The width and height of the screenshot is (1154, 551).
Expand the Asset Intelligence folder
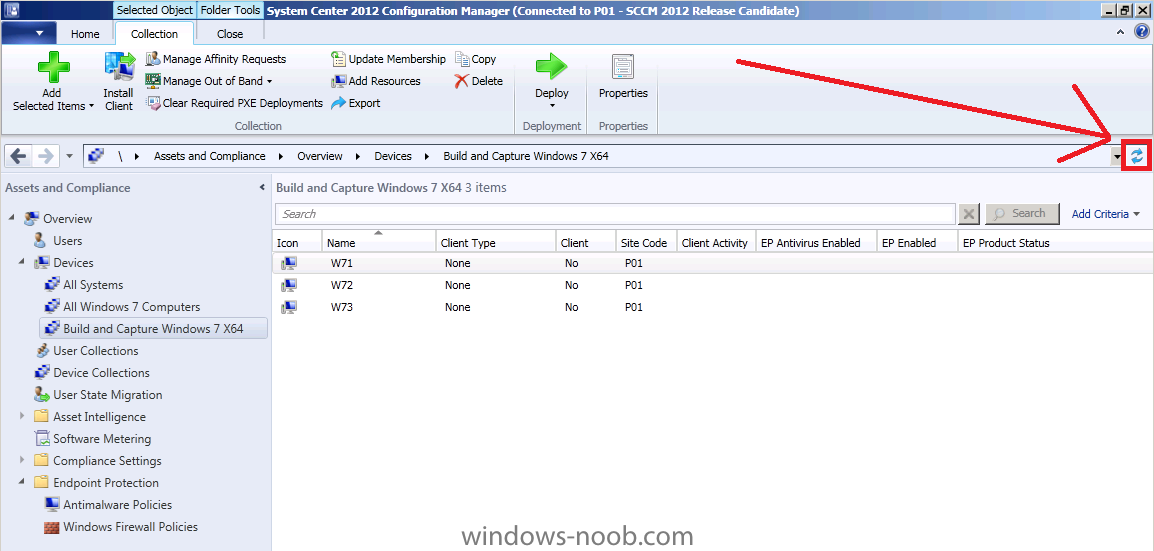[22, 417]
